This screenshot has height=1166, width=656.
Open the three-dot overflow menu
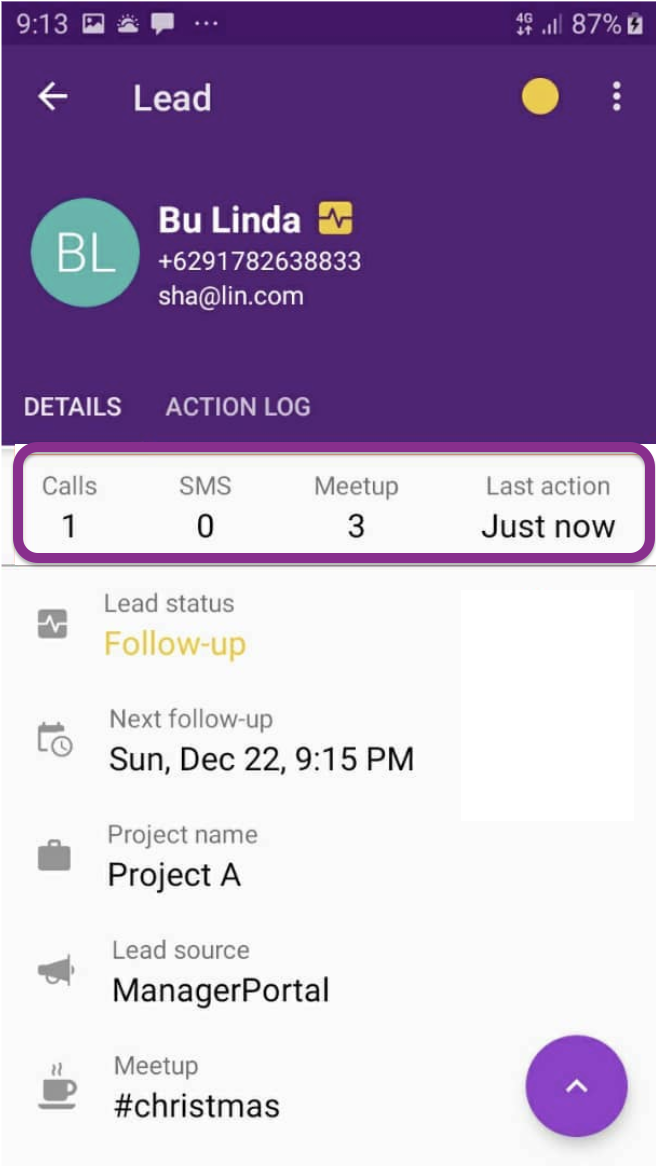616,97
